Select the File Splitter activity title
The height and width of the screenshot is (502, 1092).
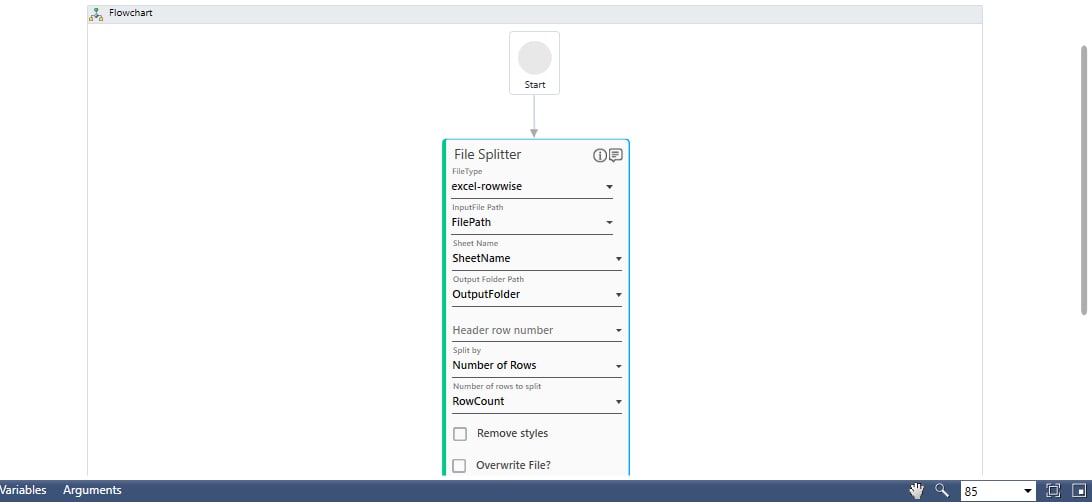tap(487, 155)
